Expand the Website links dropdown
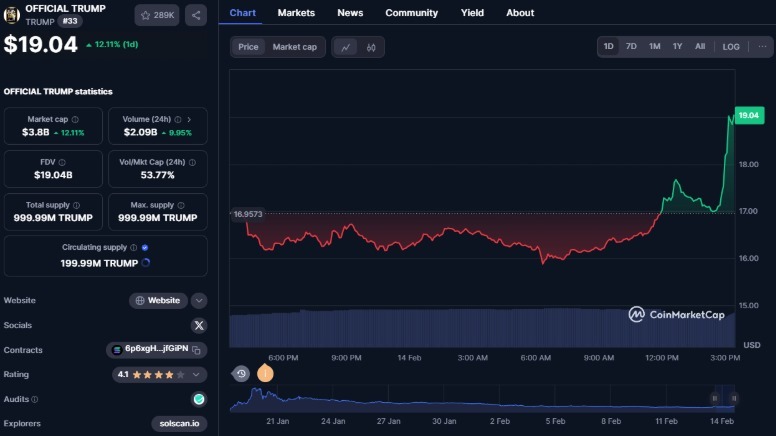The width and height of the screenshot is (776, 436). [x=199, y=300]
